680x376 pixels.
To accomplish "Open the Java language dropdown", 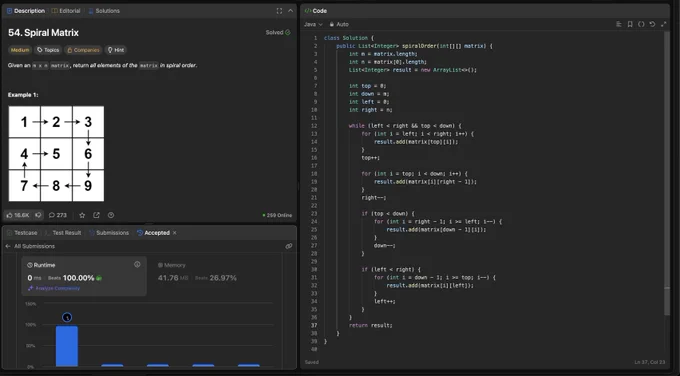I will click(x=313, y=24).
